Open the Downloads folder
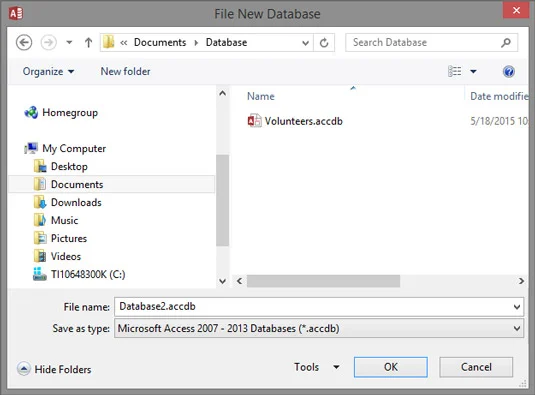Screen dimensions: 535x395 [x=76, y=203]
